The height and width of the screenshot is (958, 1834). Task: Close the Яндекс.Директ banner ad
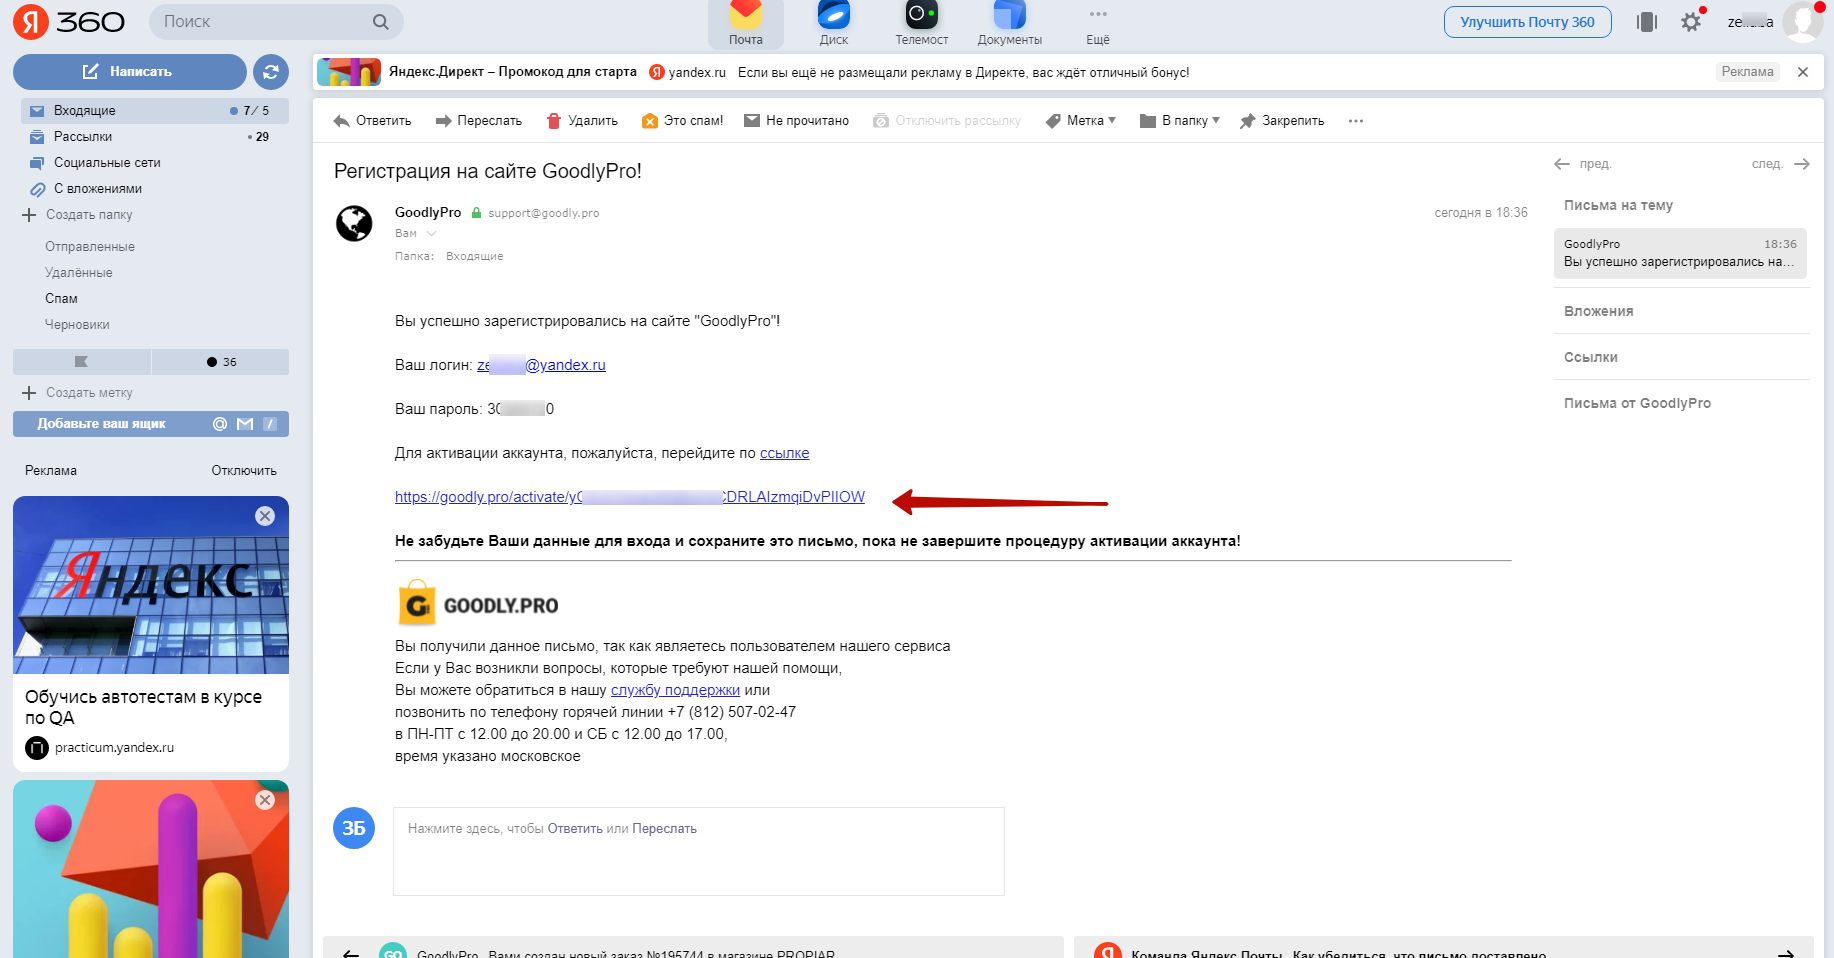coord(1803,72)
